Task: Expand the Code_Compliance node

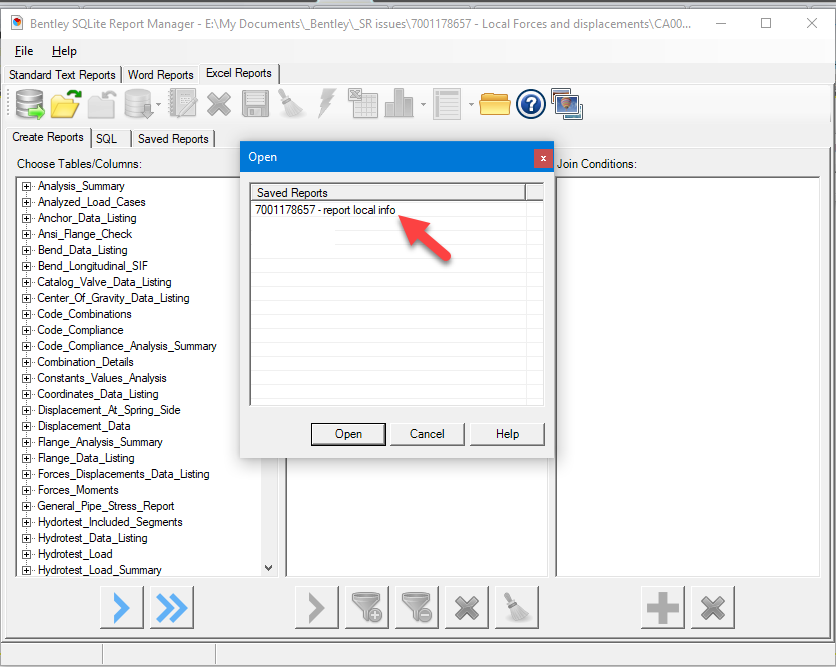Action: (x=26, y=330)
